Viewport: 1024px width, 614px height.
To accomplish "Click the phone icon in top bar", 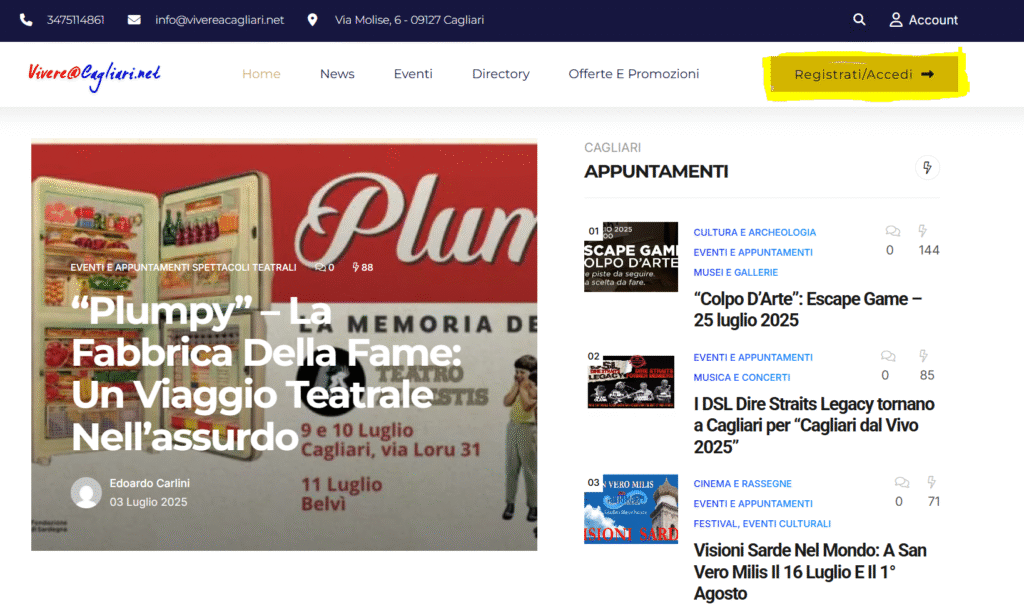I will (x=26, y=20).
